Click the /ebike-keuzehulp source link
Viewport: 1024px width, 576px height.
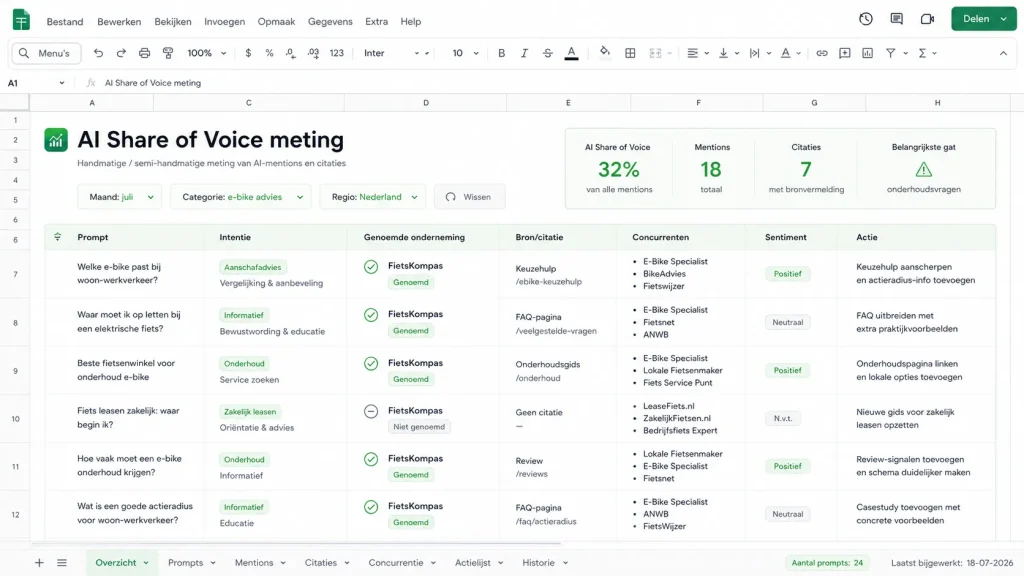(x=549, y=281)
